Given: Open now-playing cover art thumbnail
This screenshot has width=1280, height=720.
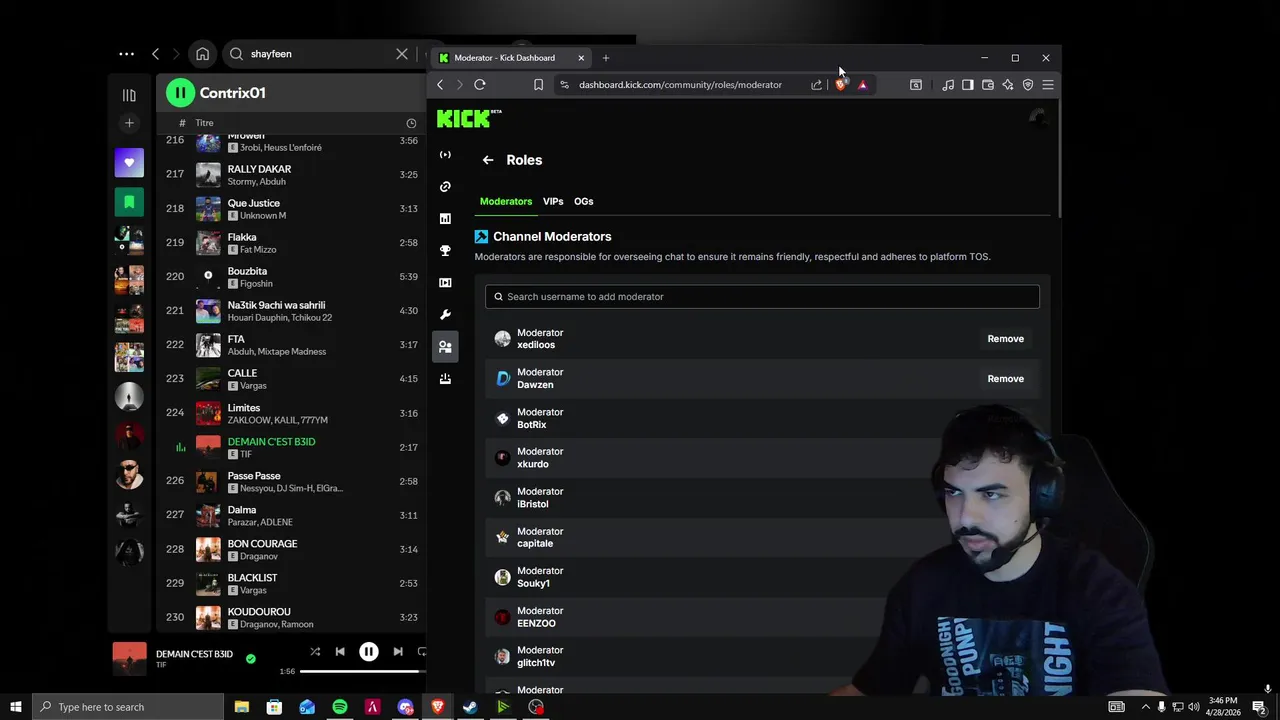Looking at the screenshot, I should click(129, 658).
